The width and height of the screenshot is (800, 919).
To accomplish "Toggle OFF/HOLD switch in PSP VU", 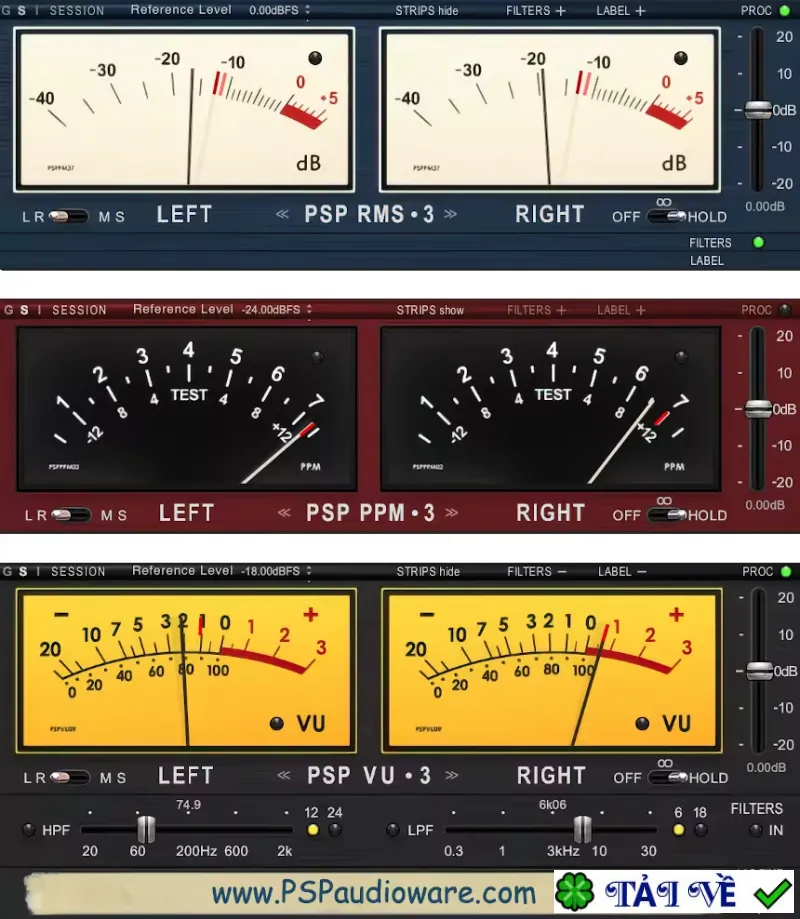I will tap(668, 778).
